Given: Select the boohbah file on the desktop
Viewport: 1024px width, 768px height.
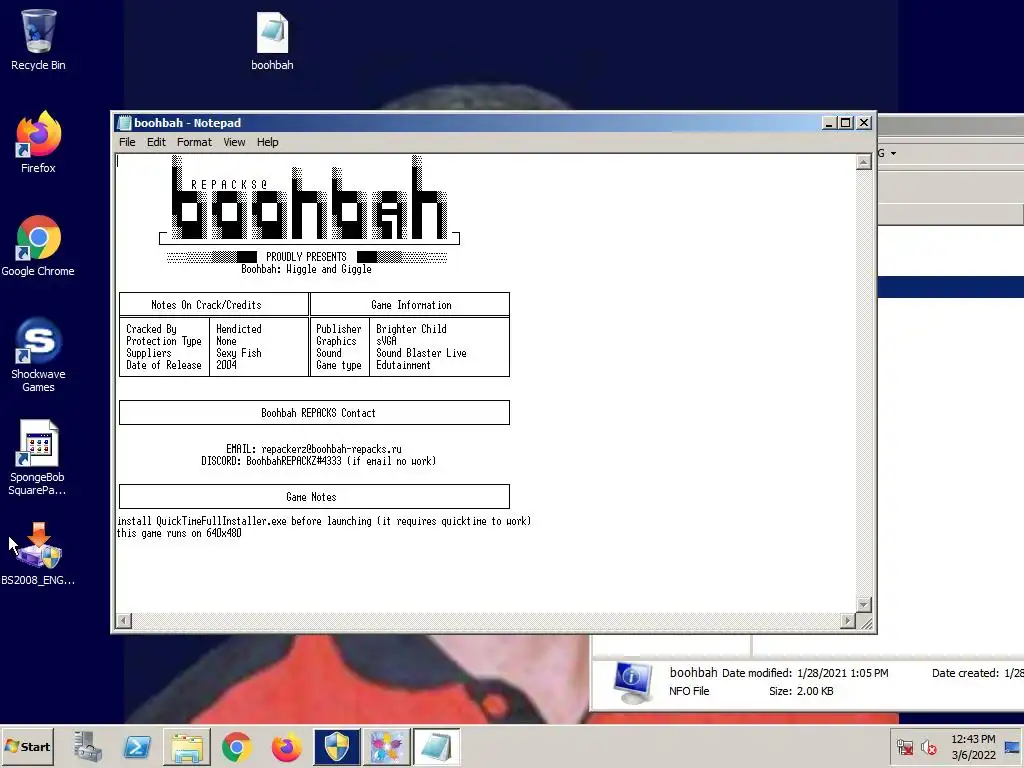Looking at the screenshot, I should pos(272,40).
